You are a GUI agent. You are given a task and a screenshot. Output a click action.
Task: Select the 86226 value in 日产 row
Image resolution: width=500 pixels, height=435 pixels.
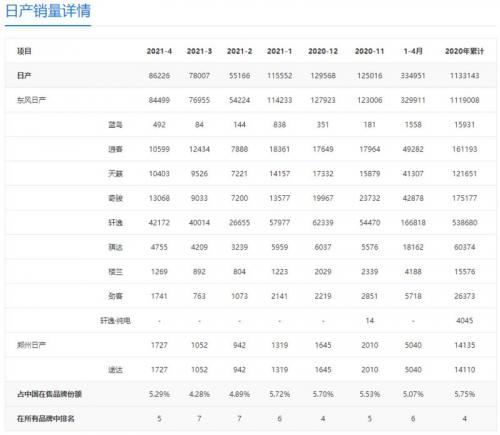tap(159, 76)
